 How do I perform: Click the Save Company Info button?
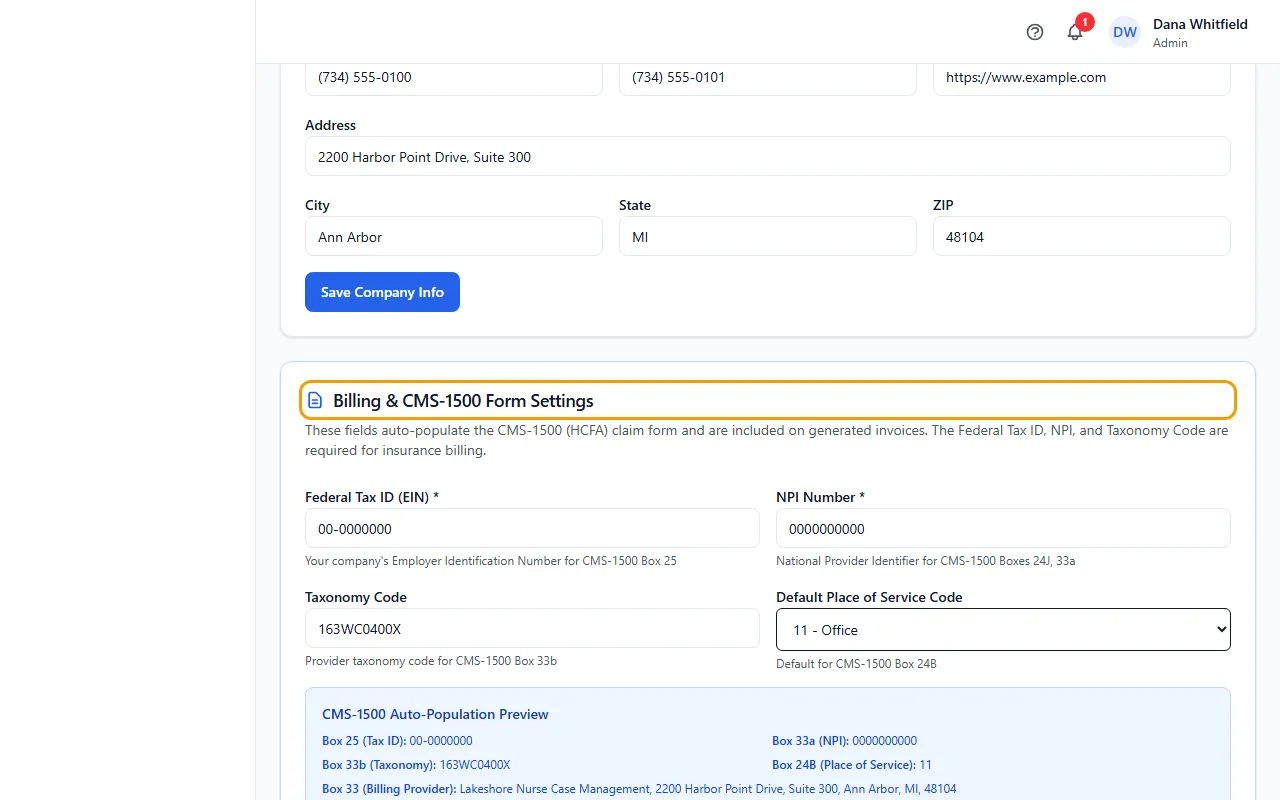[x=382, y=292]
